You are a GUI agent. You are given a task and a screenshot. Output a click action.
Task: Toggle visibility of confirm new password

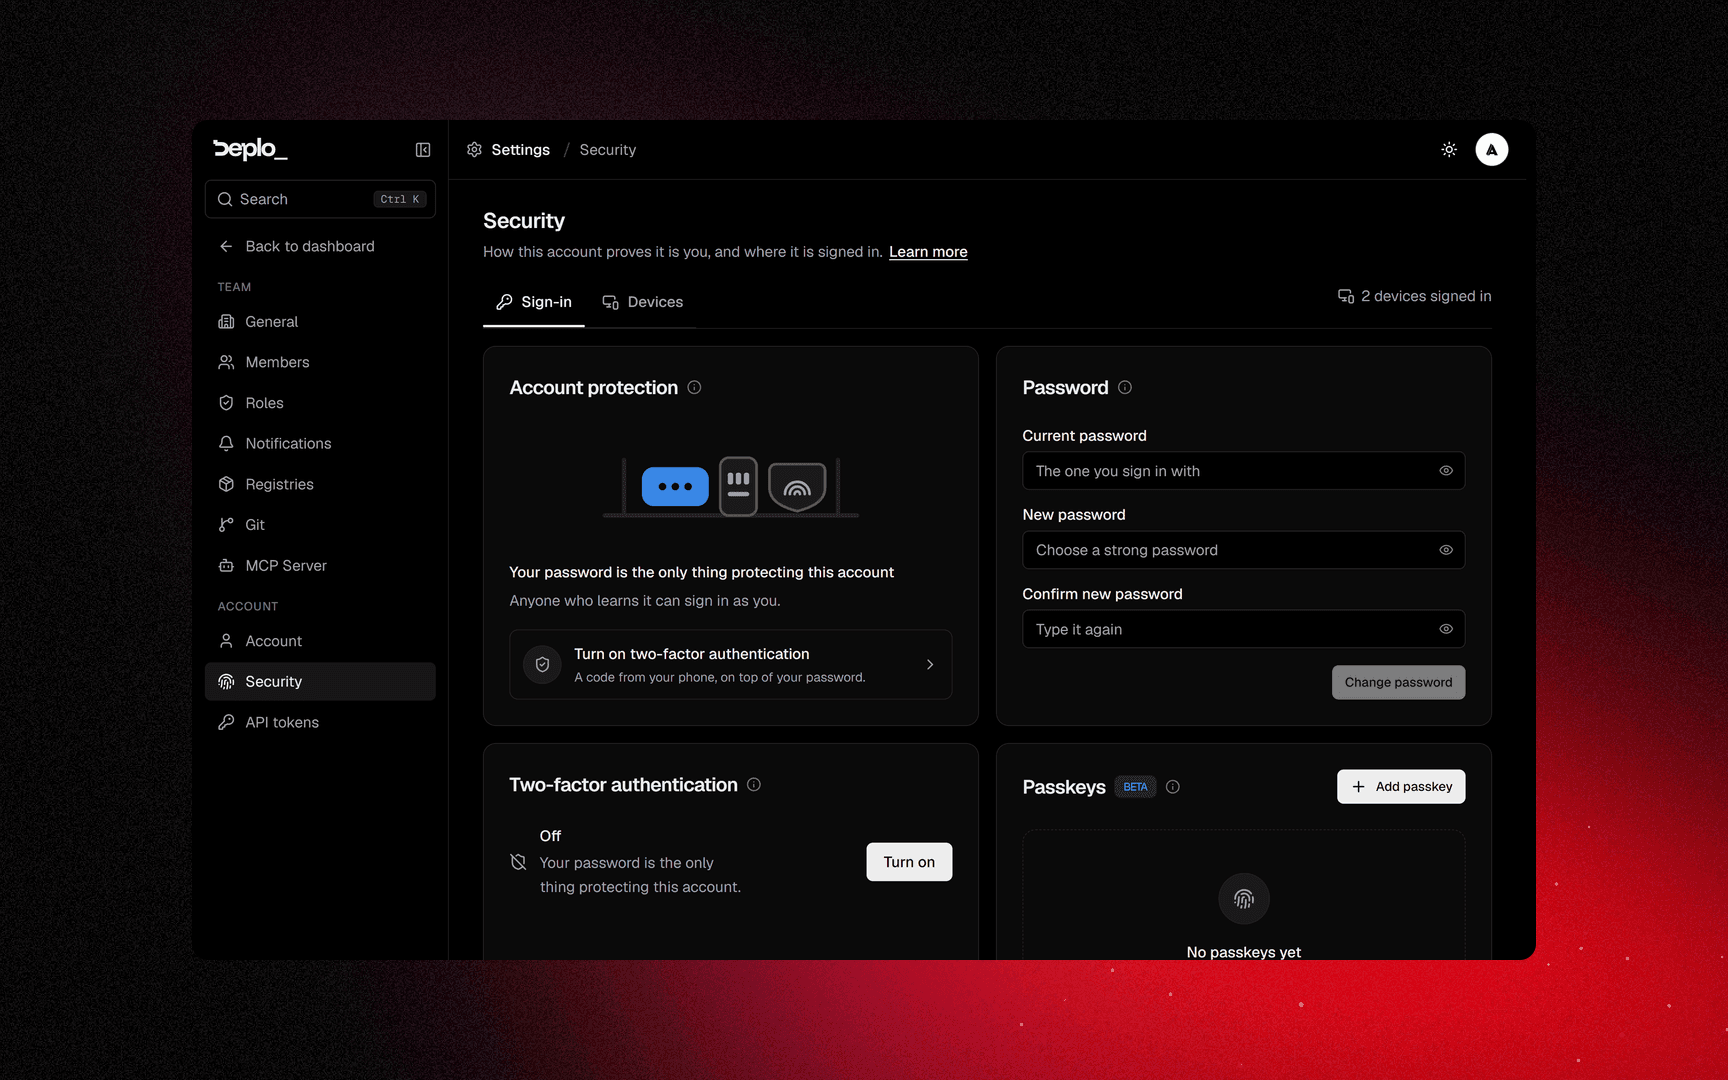click(x=1446, y=629)
